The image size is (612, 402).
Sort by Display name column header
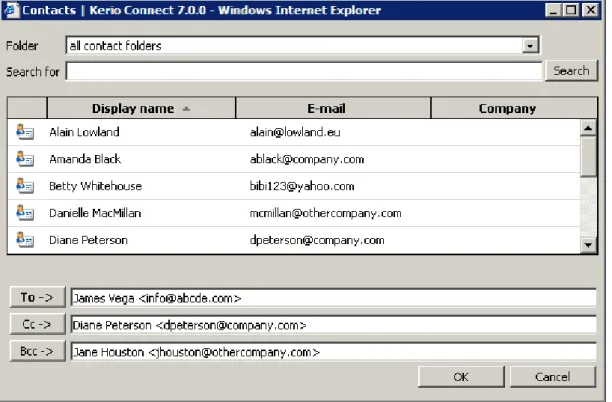(x=141, y=108)
